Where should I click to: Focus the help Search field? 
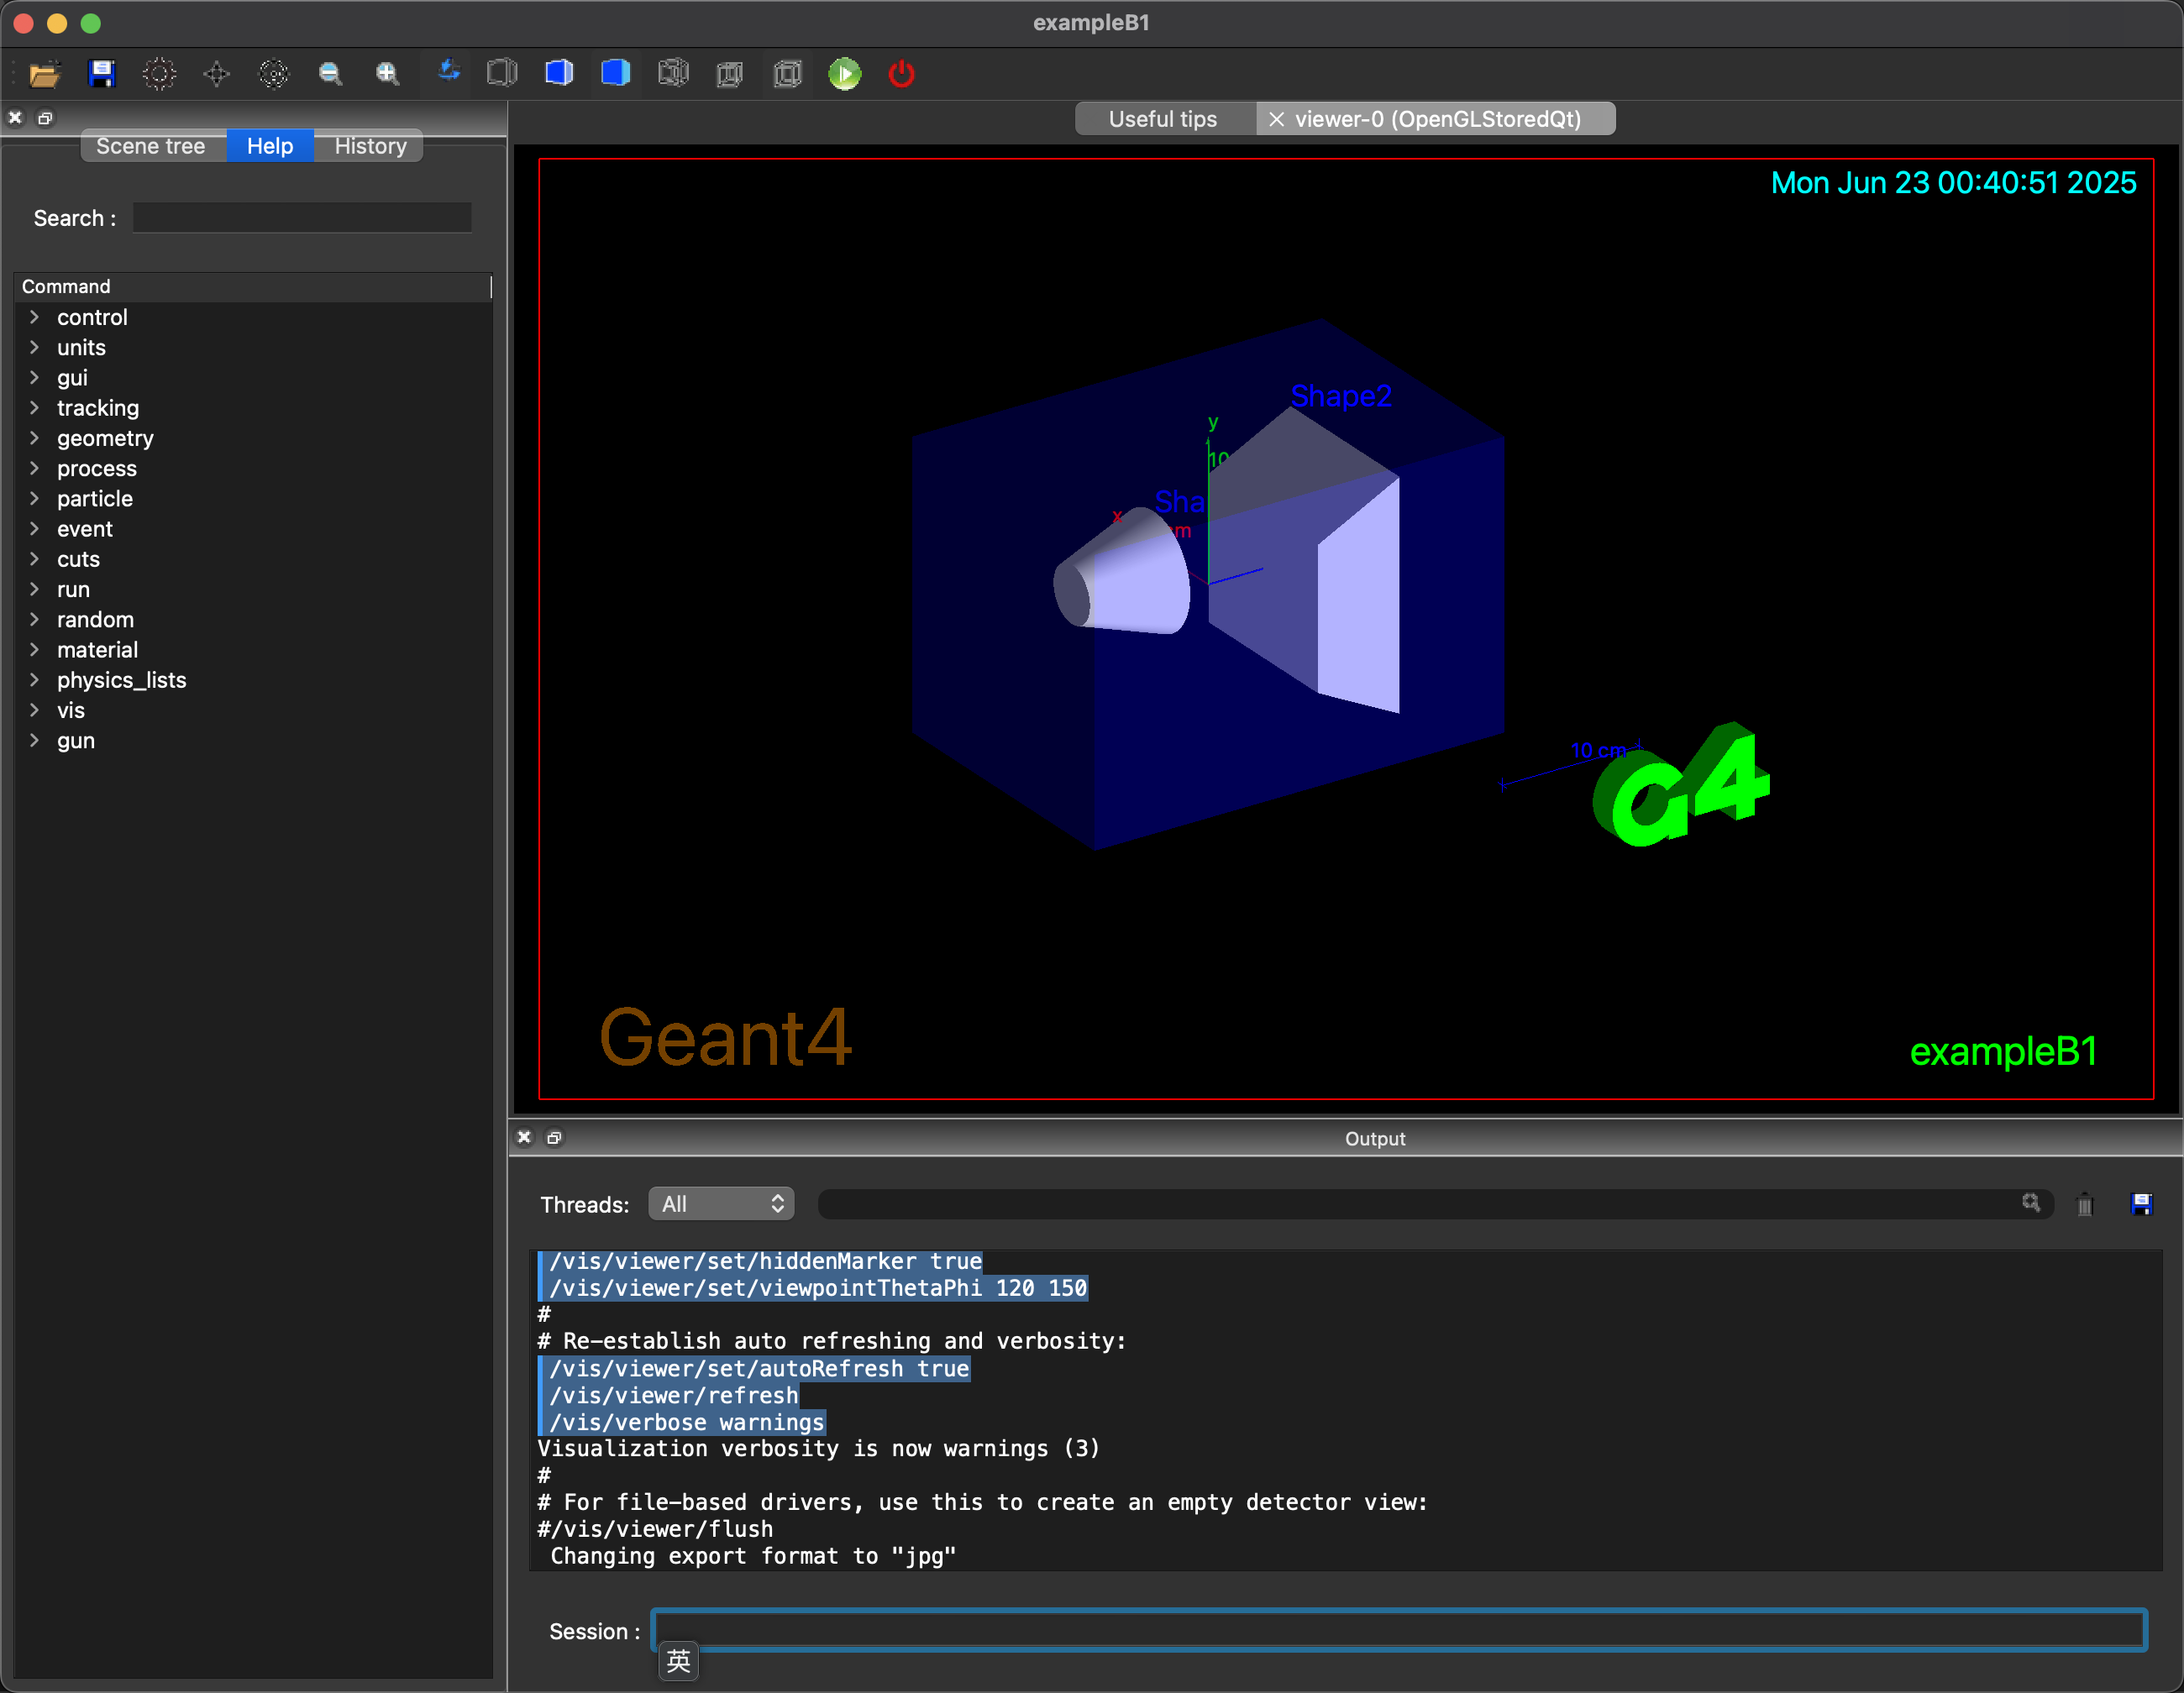coord(302,218)
